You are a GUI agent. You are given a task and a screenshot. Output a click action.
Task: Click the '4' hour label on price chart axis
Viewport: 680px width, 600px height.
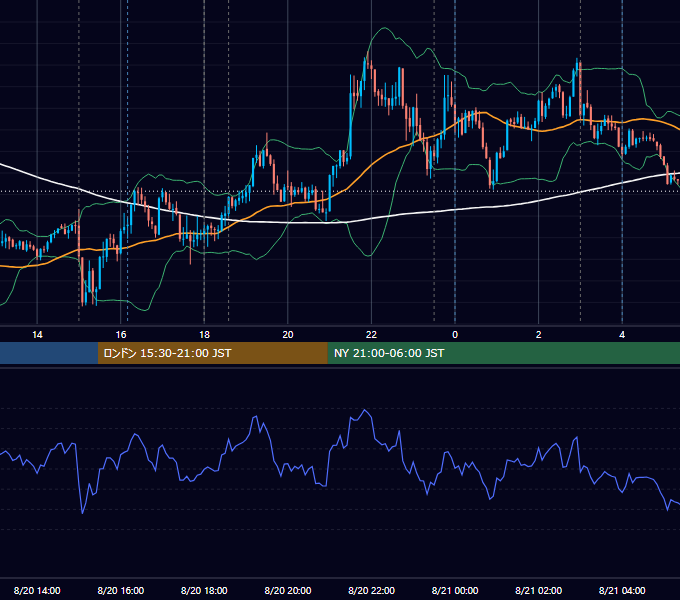622,335
